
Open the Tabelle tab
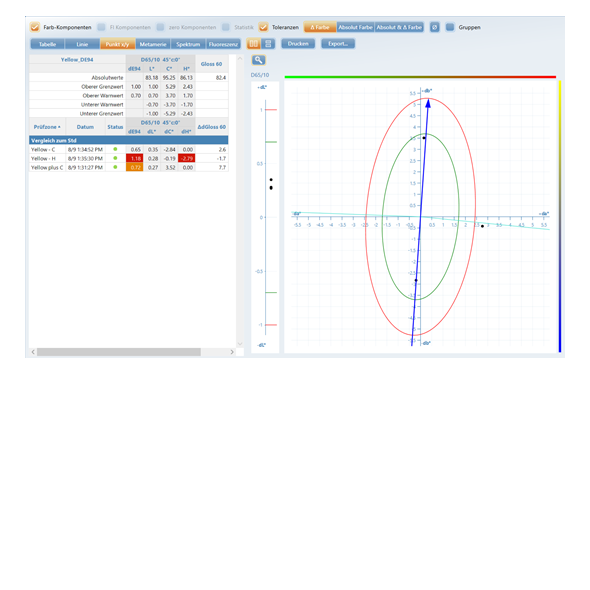coord(47,44)
